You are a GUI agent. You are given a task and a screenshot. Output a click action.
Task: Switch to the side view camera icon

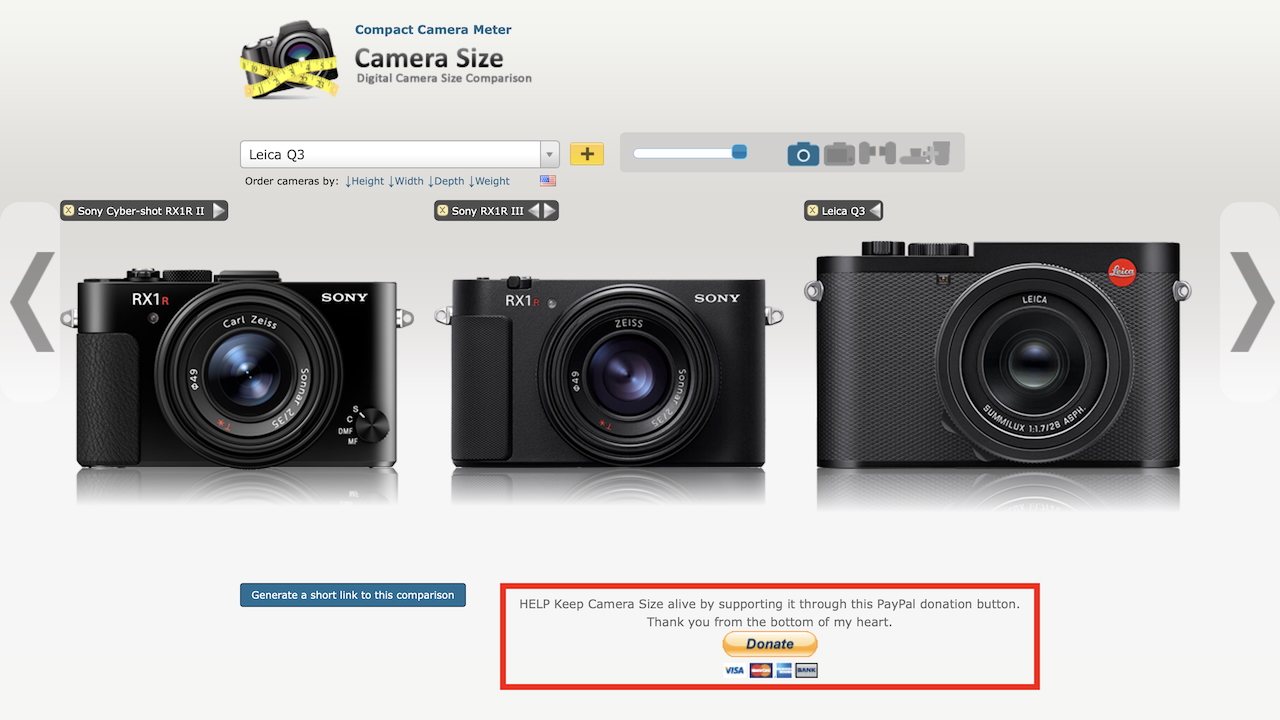tap(877, 153)
